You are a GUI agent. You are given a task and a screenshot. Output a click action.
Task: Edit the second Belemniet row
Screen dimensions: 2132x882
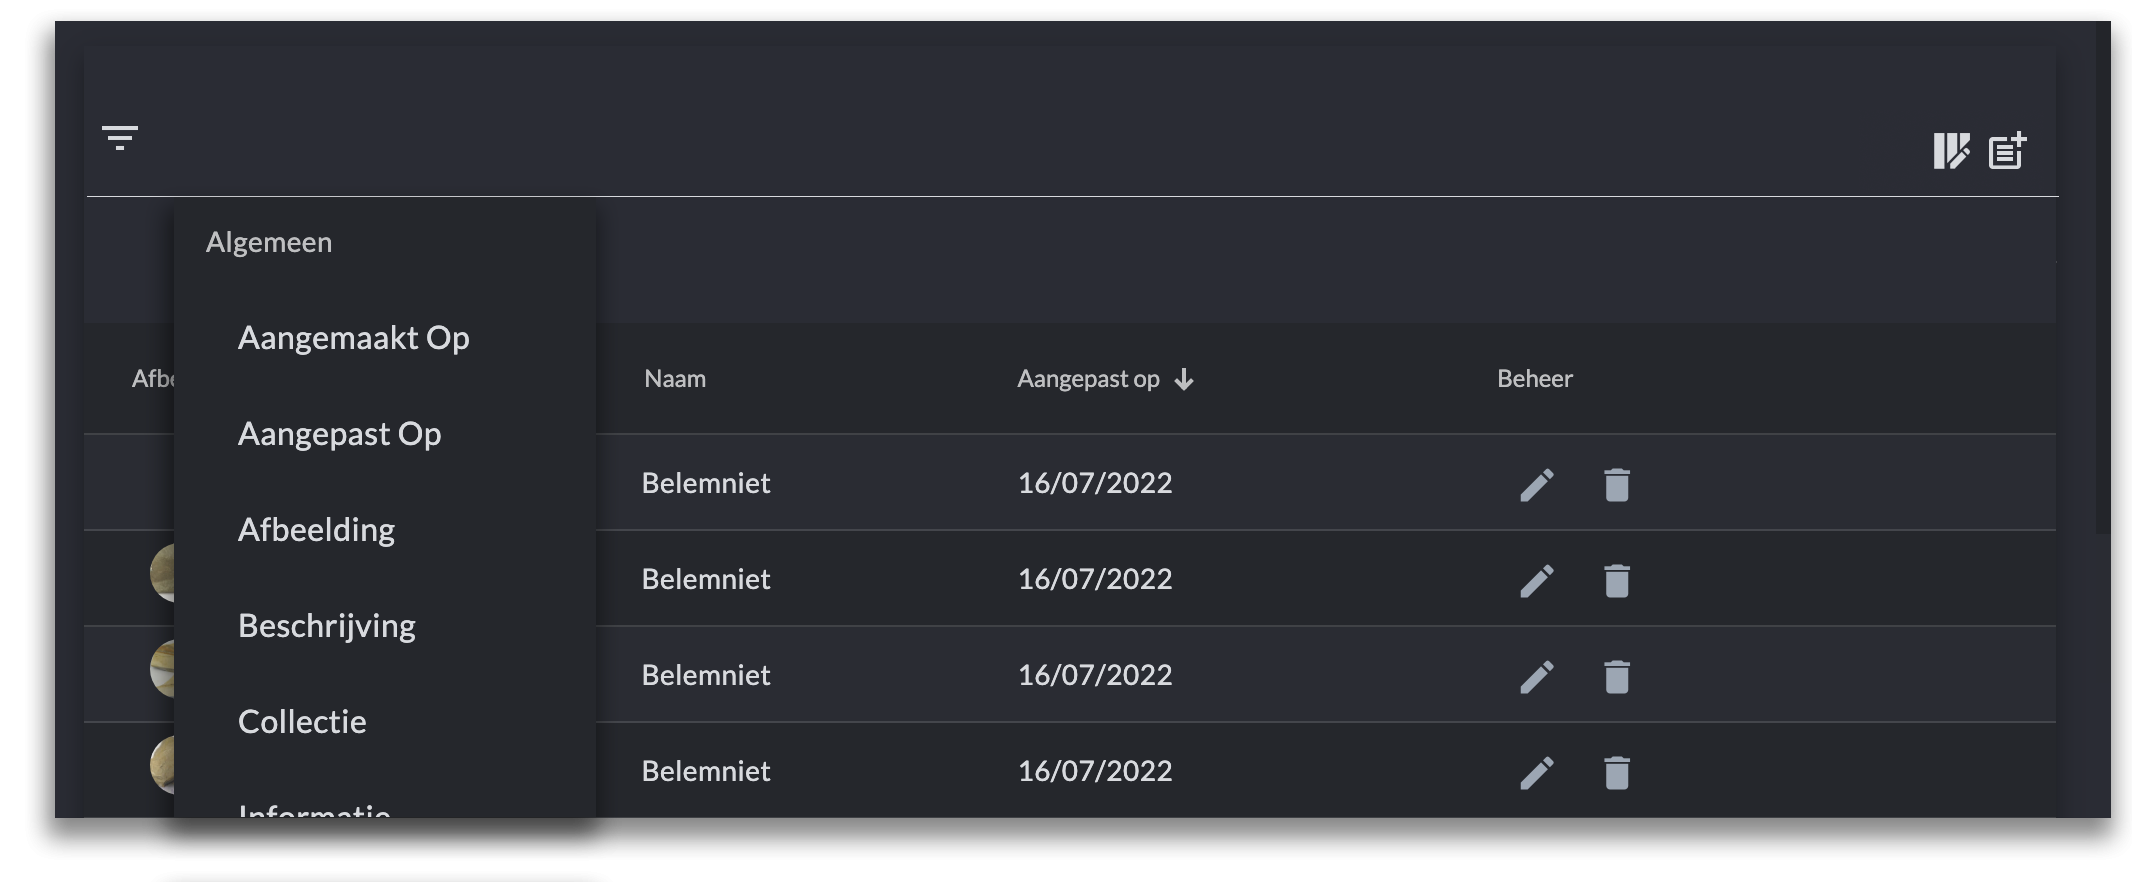point(1537,581)
